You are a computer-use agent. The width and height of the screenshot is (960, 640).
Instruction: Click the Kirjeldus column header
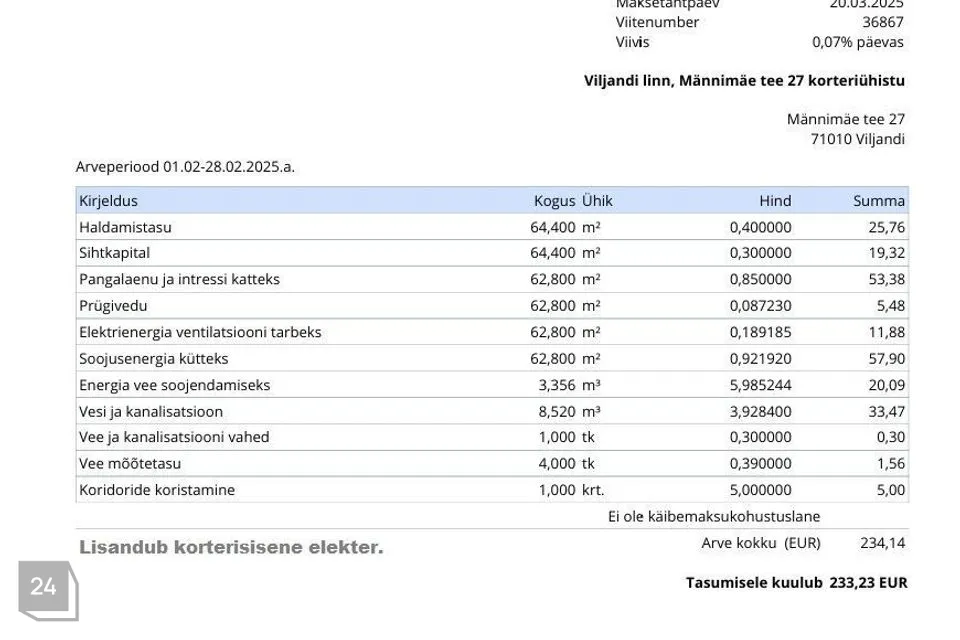(109, 201)
